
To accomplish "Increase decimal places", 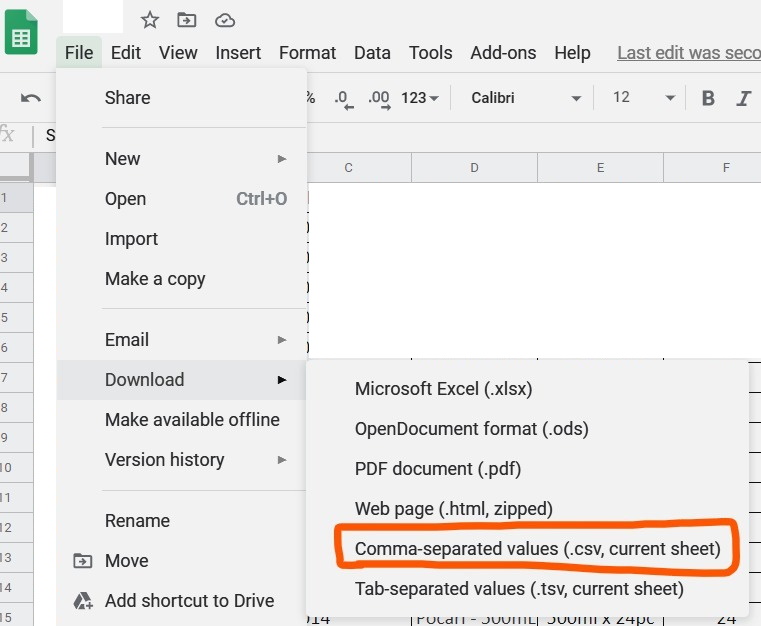I will pos(379,99).
